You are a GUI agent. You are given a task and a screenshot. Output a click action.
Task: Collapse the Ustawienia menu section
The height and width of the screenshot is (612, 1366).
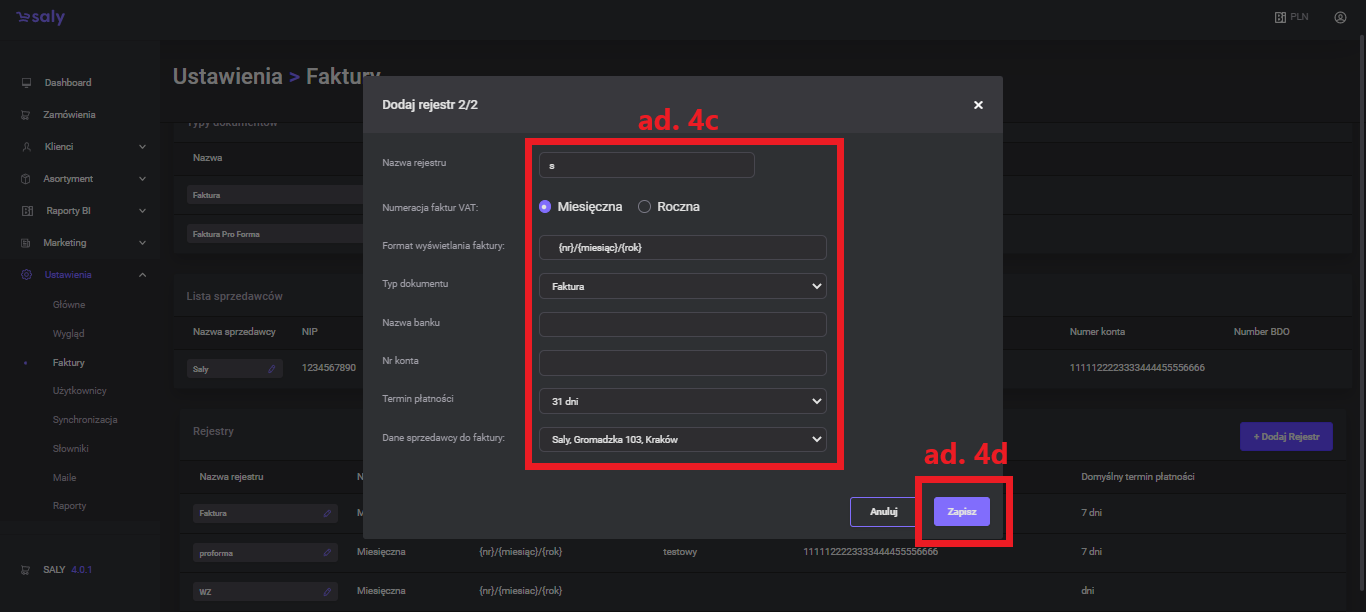[142, 275]
